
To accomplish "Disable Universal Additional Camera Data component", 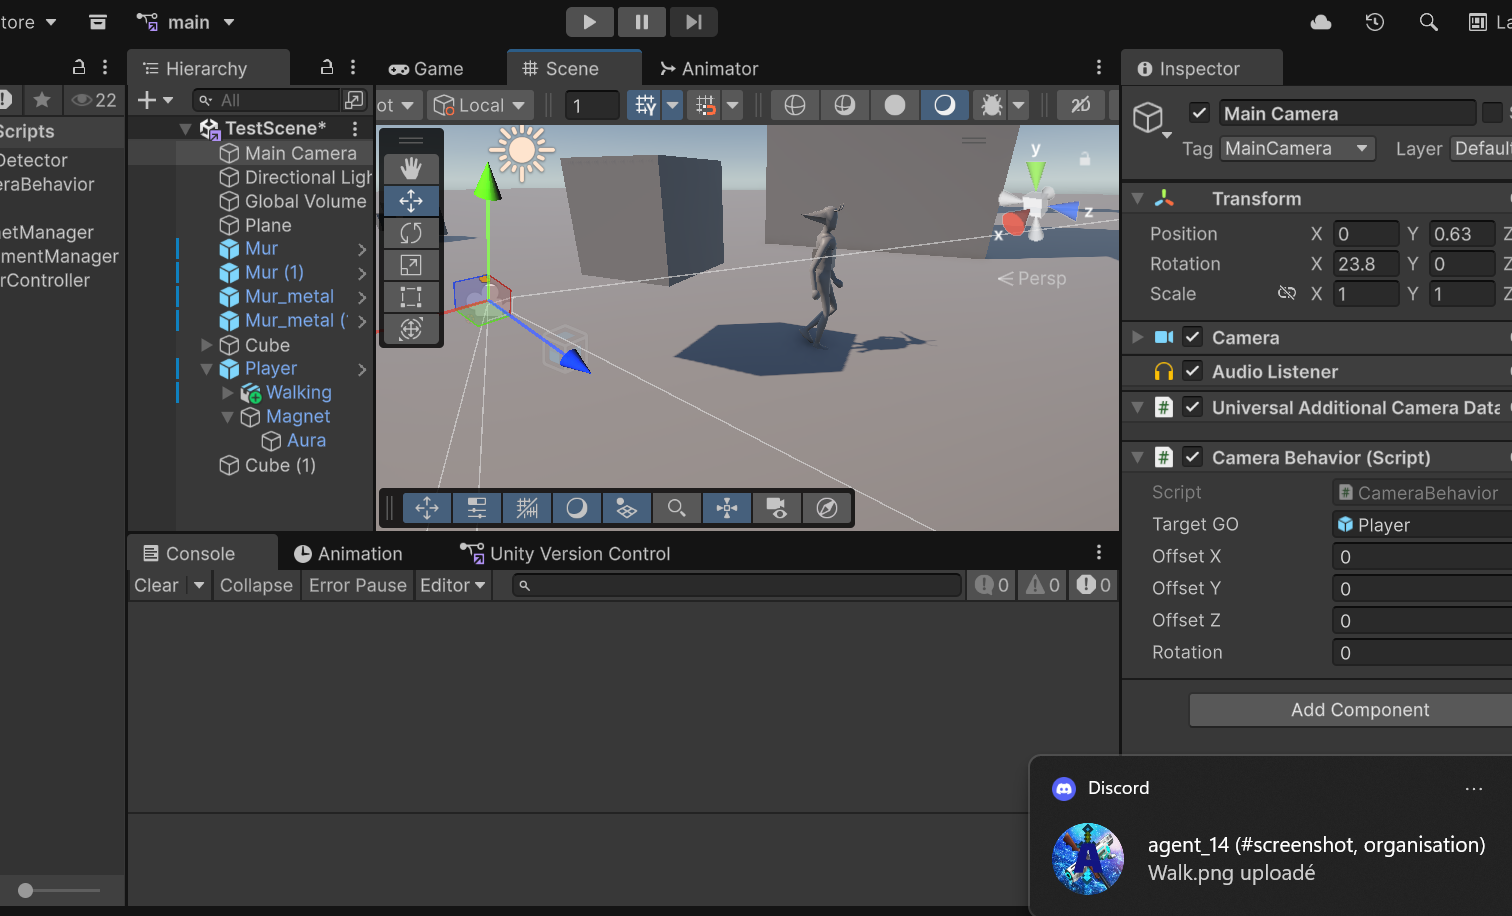I will coord(1192,407).
